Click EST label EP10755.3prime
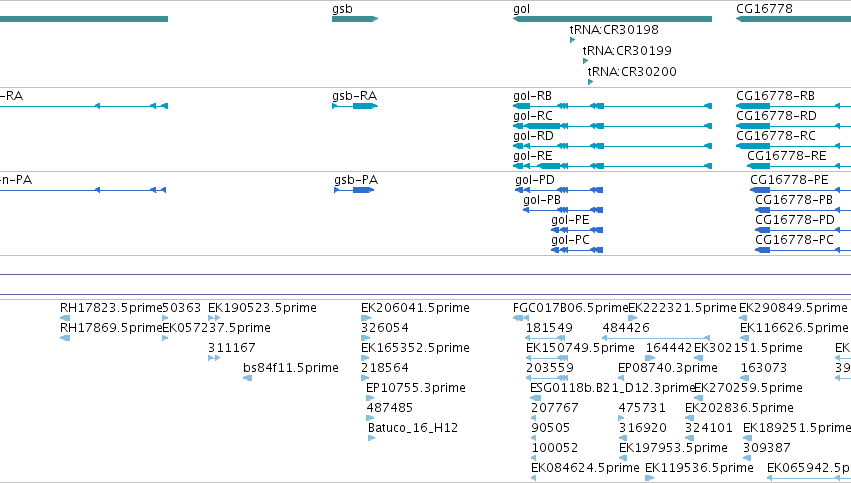Screen dimensions: 851x483 click(416, 389)
